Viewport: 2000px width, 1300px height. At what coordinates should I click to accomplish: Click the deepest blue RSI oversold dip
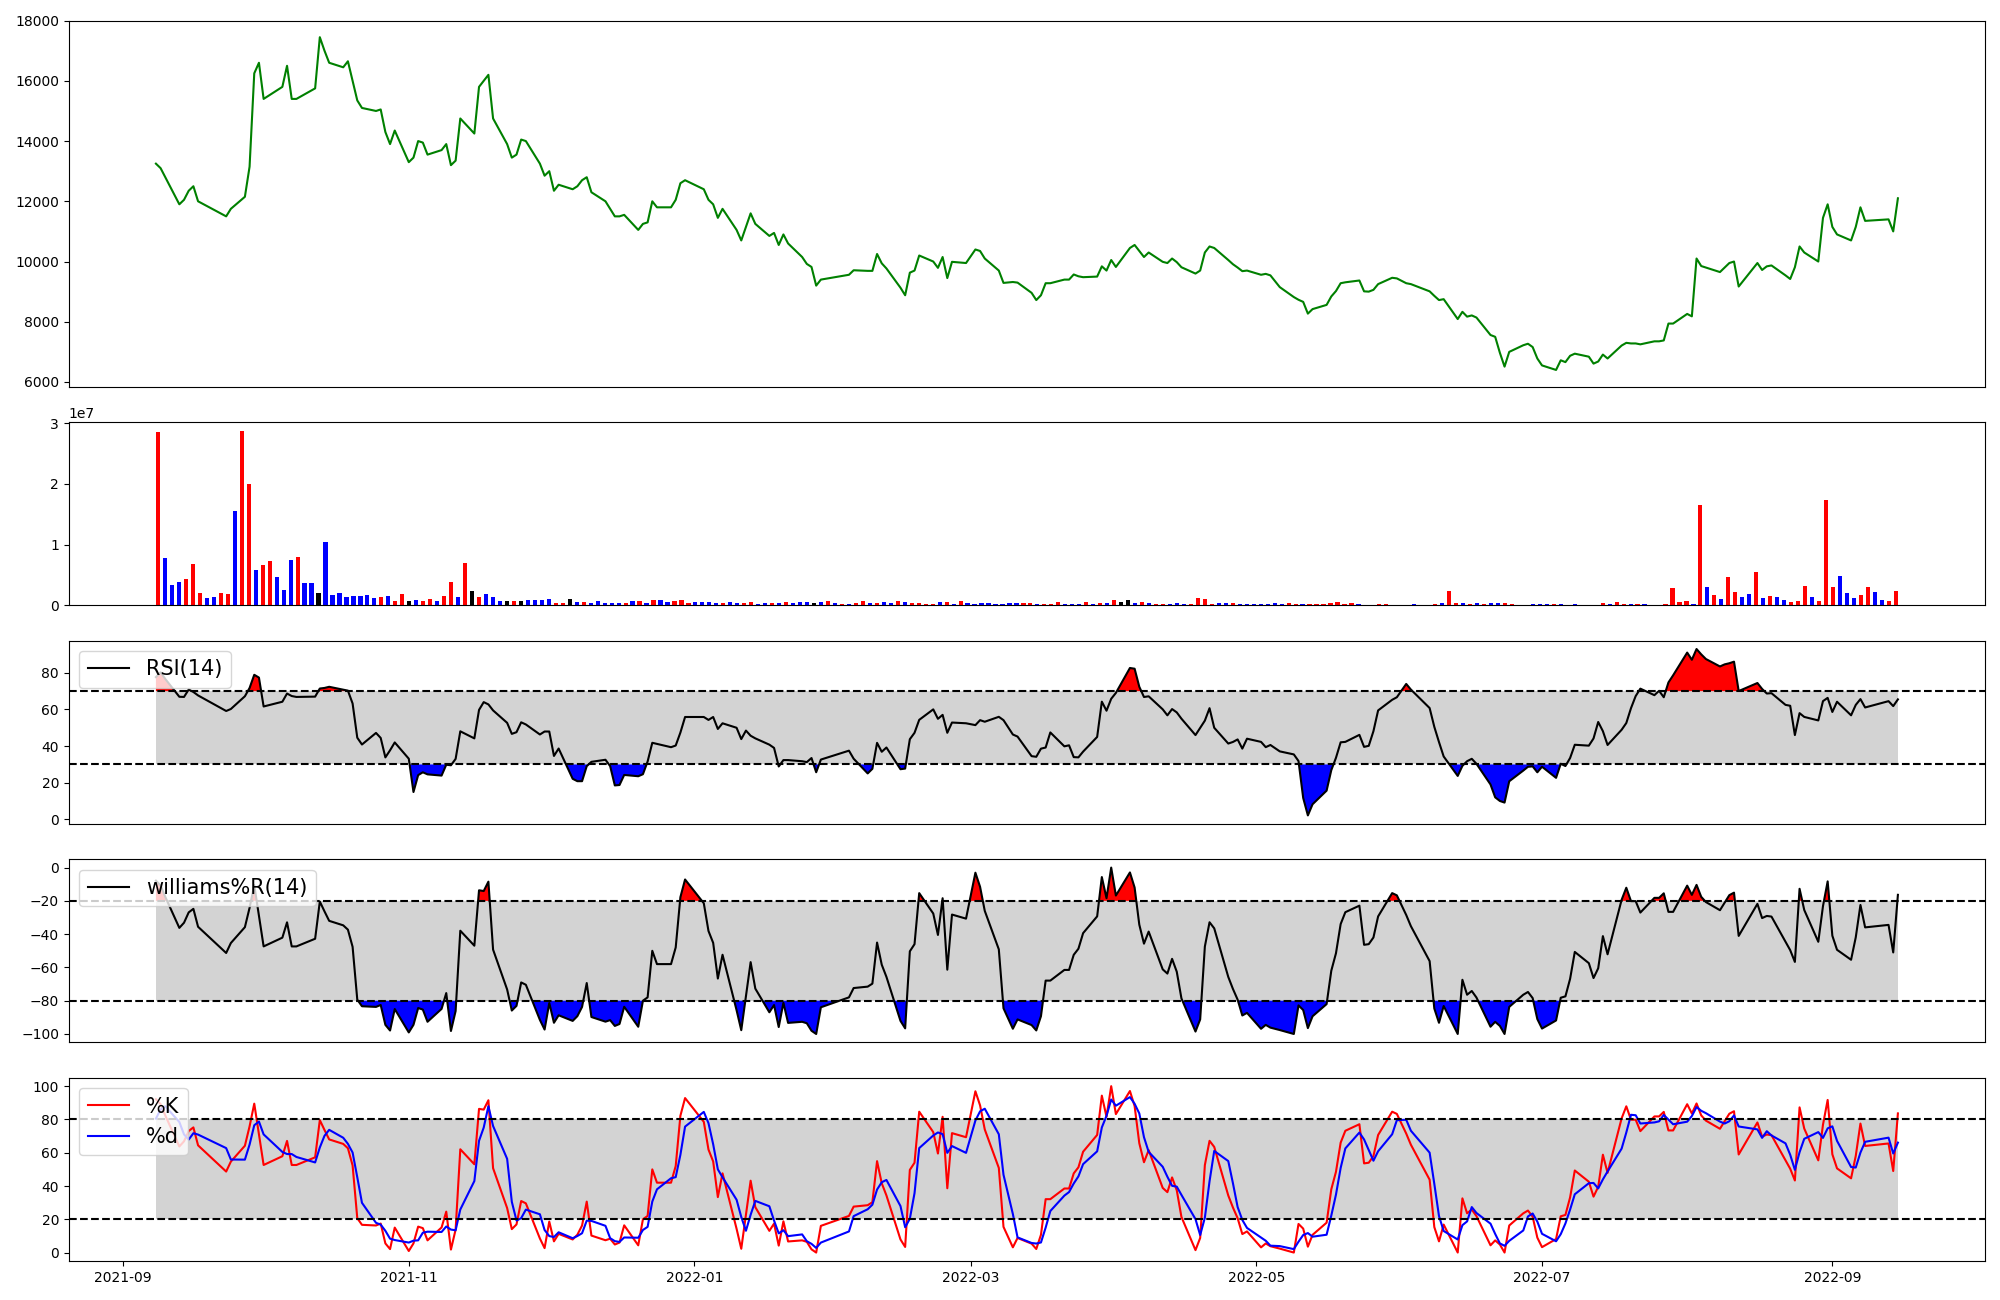coord(1314,785)
